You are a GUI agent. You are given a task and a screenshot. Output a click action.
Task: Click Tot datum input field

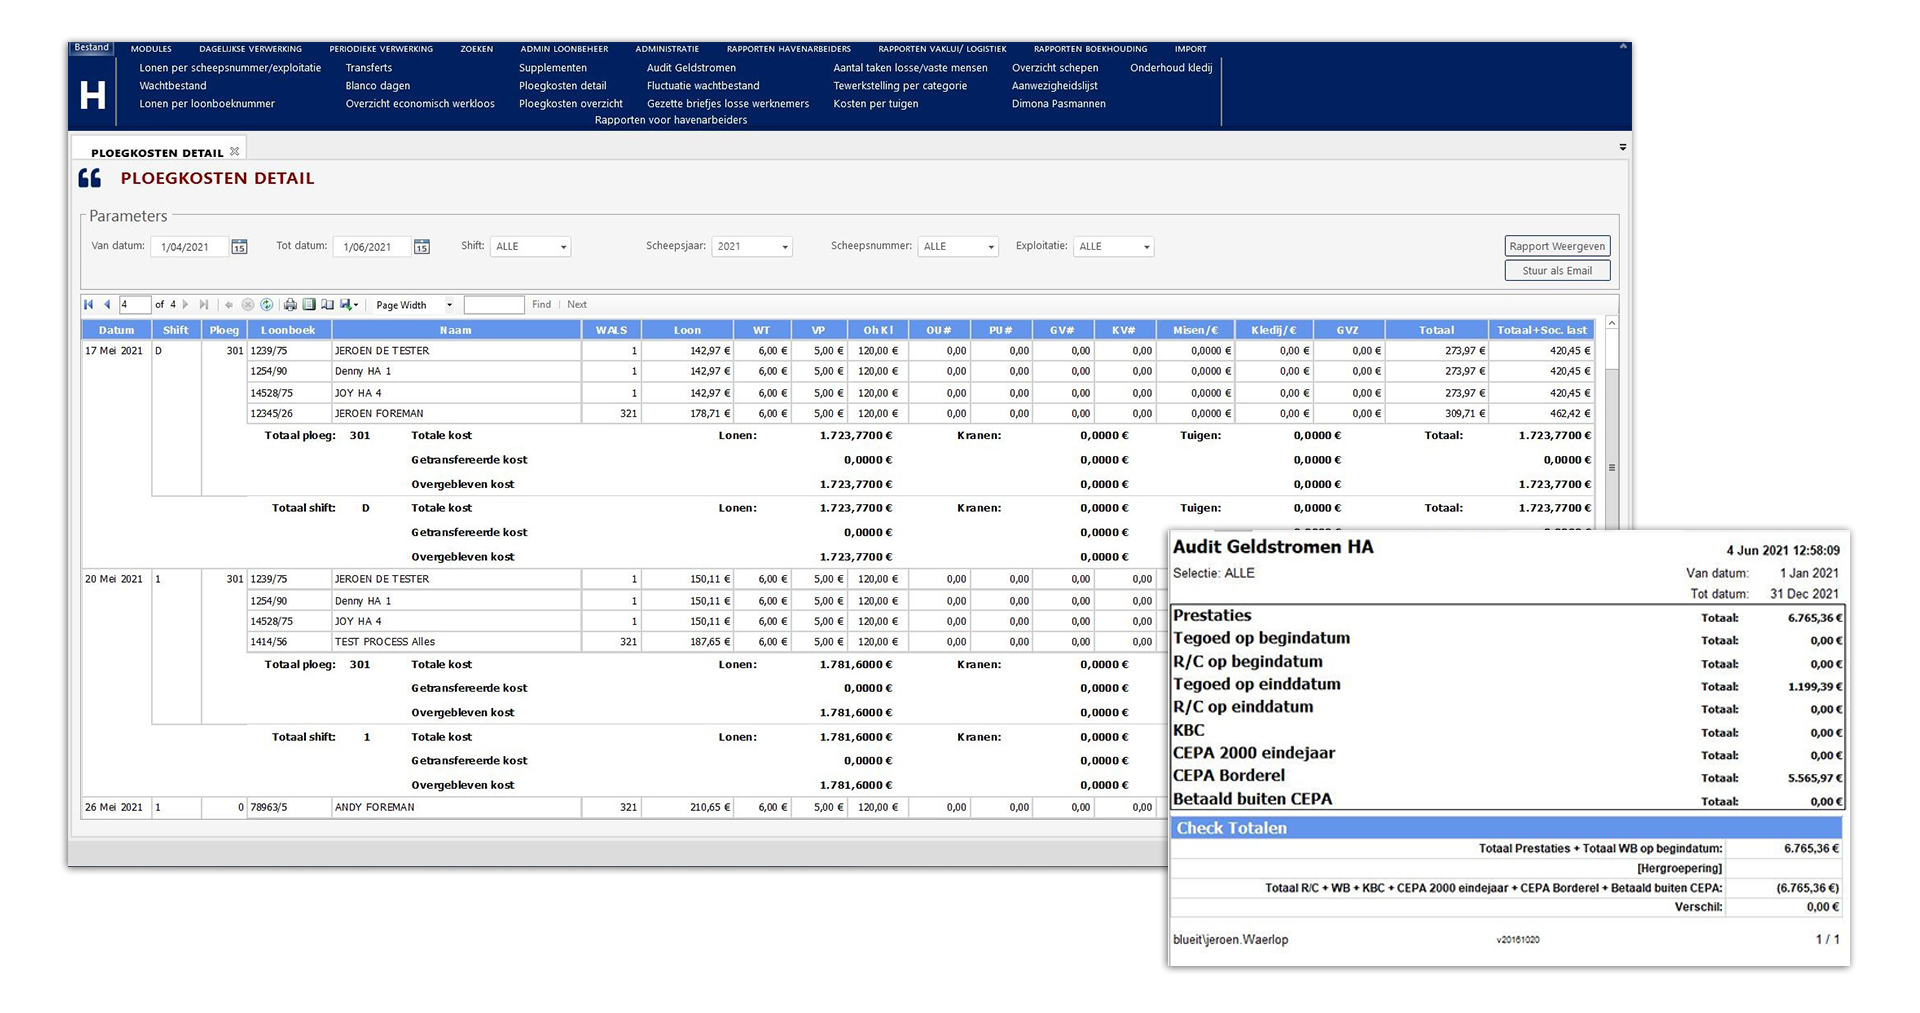[372, 247]
